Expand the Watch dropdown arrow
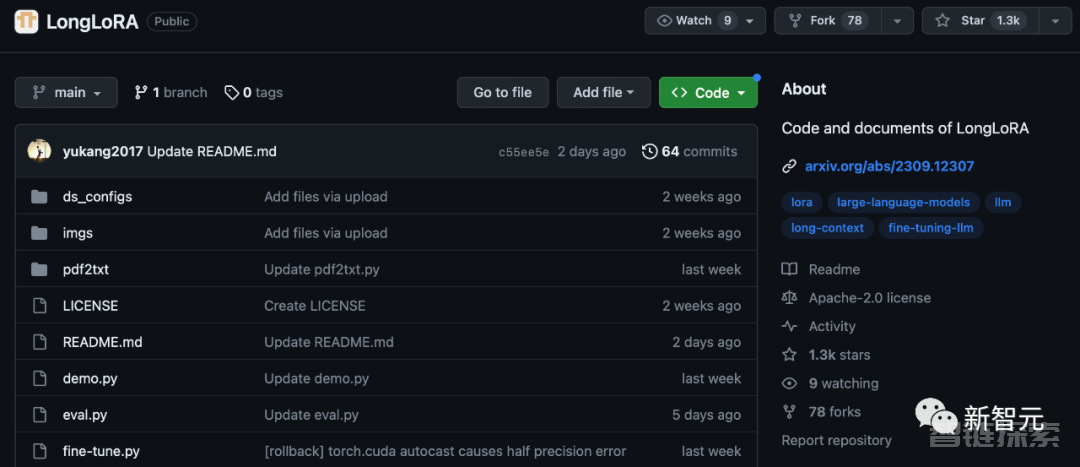Image resolution: width=1080 pixels, height=467 pixels. click(749, 21)
